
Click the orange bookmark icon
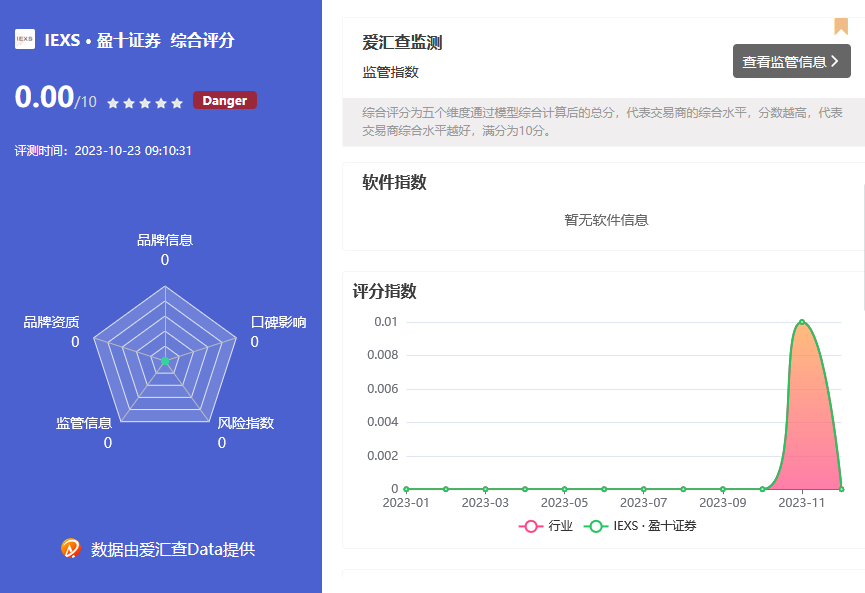pos(841,26)
